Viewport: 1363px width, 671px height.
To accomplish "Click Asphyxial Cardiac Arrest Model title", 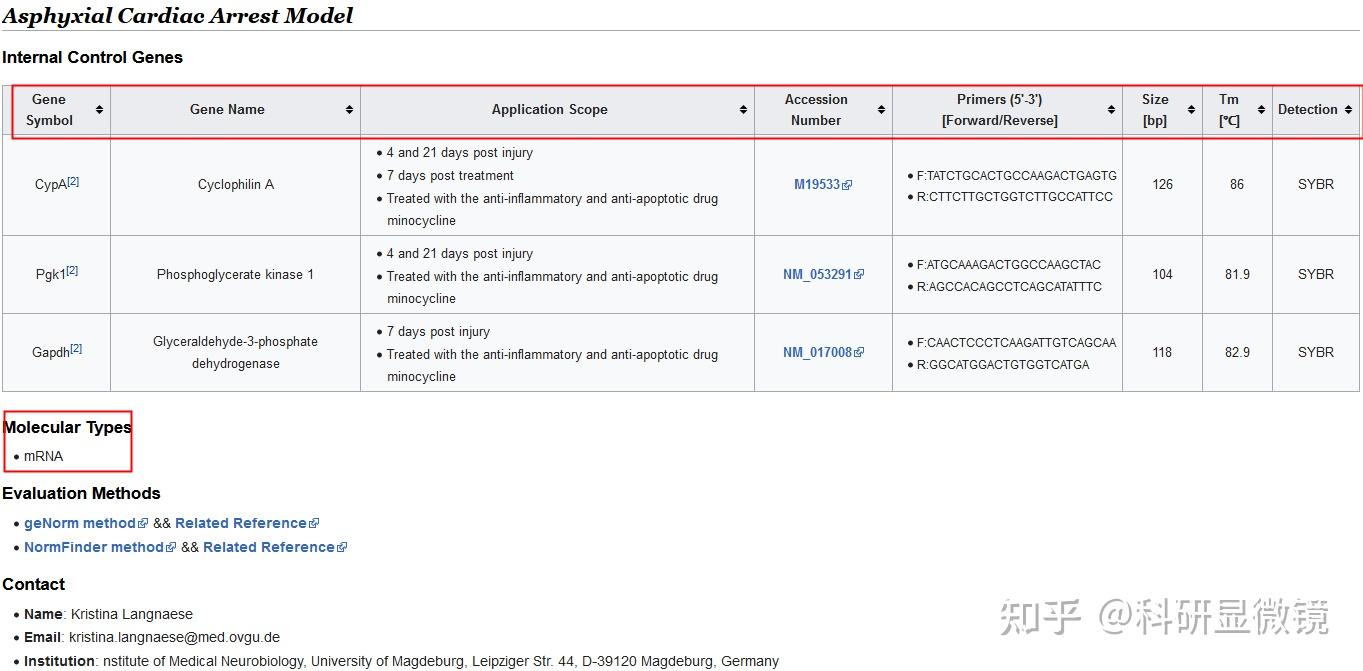I will point(177,15).
